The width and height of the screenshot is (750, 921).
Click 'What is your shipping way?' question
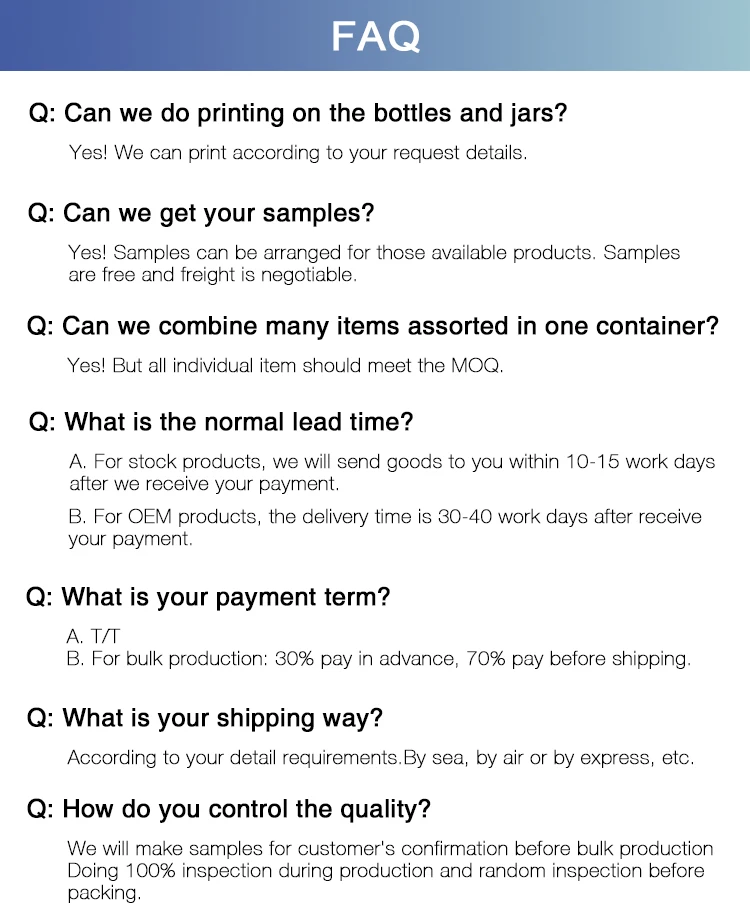pos(205,718)
